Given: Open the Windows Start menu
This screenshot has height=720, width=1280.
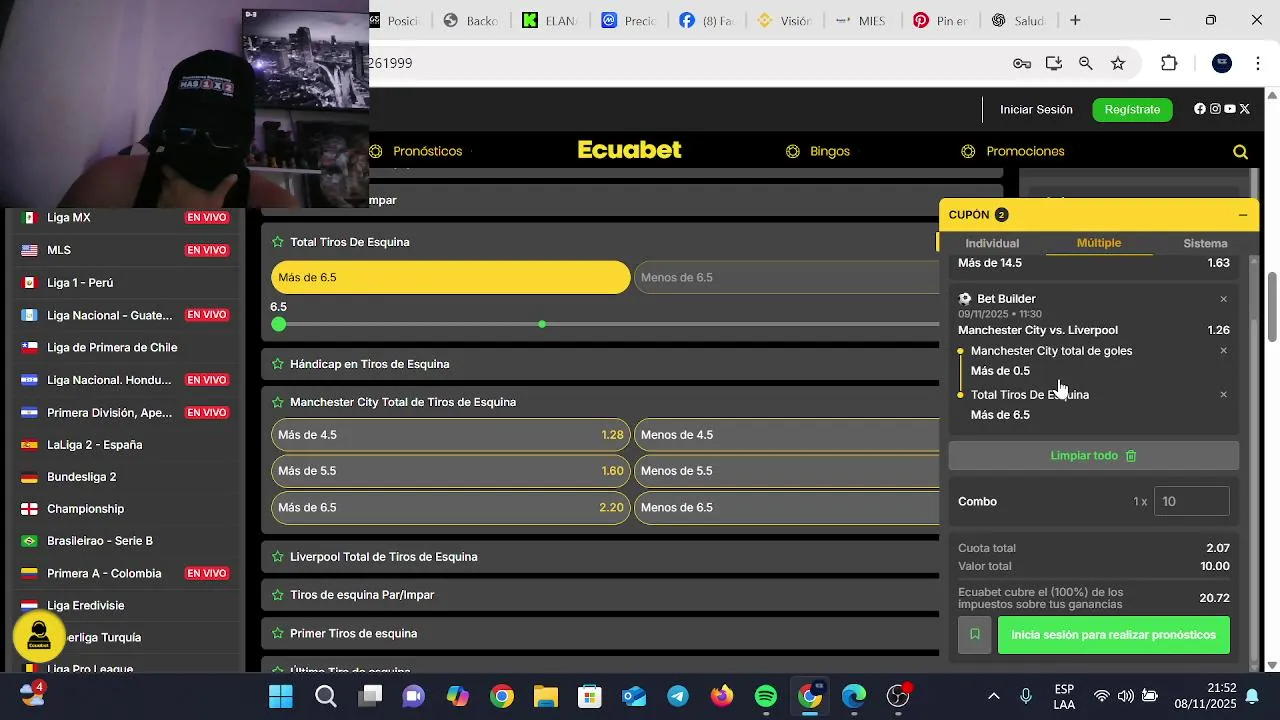Looking at the screenshot, I should click(x=281, y=696).
